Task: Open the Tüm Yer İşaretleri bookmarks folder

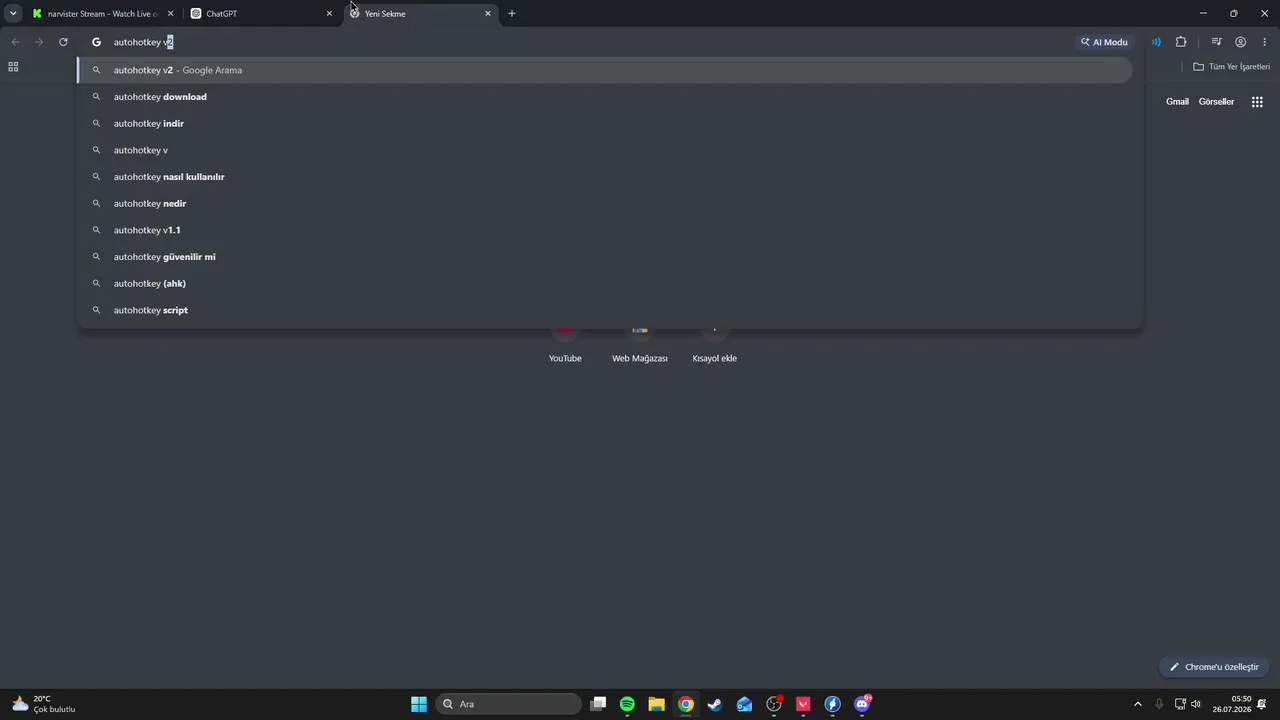Action: point(1232,67)
